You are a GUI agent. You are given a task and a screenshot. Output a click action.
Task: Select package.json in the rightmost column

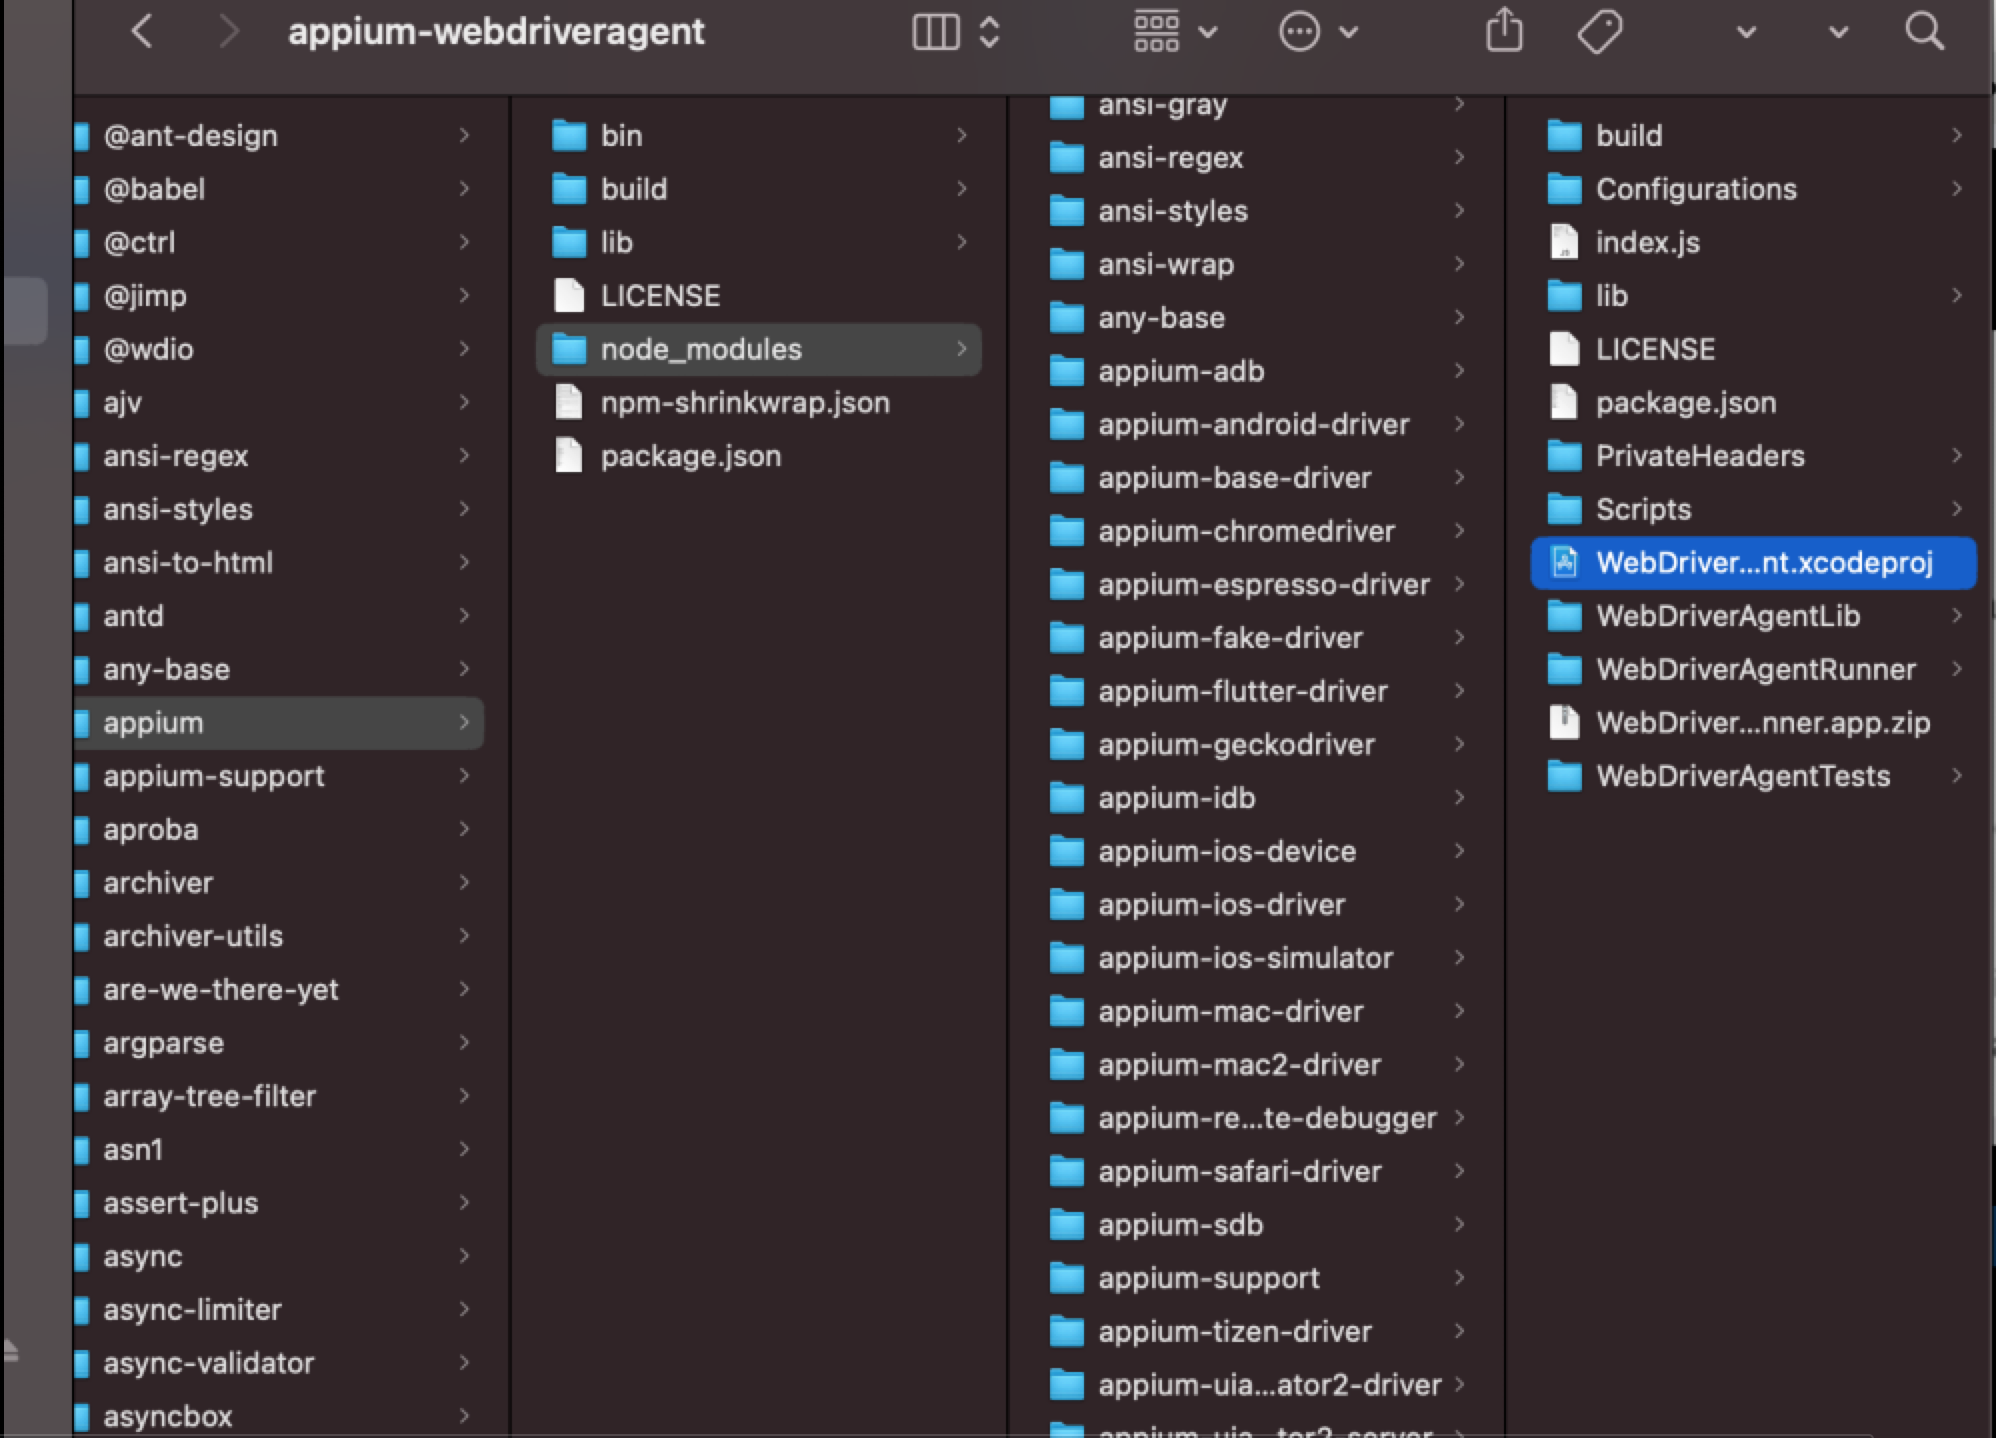pos(1754,402)
